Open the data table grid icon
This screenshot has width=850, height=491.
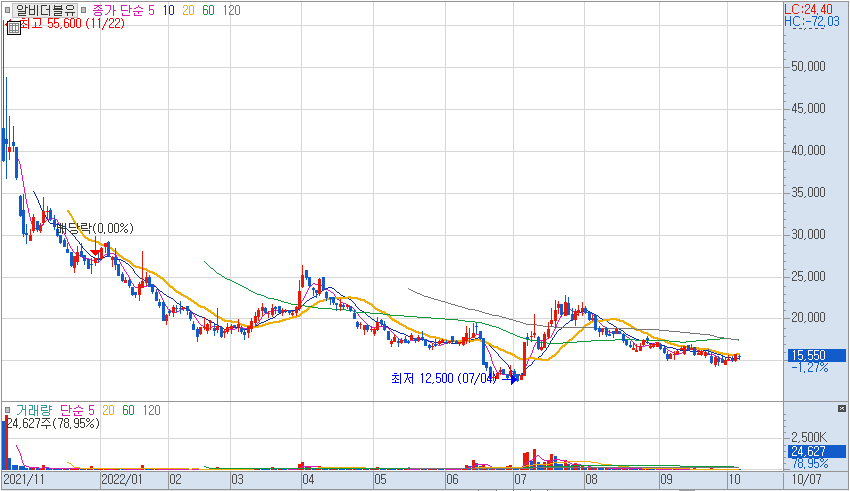pyautogui.click(x=14, y=28)
